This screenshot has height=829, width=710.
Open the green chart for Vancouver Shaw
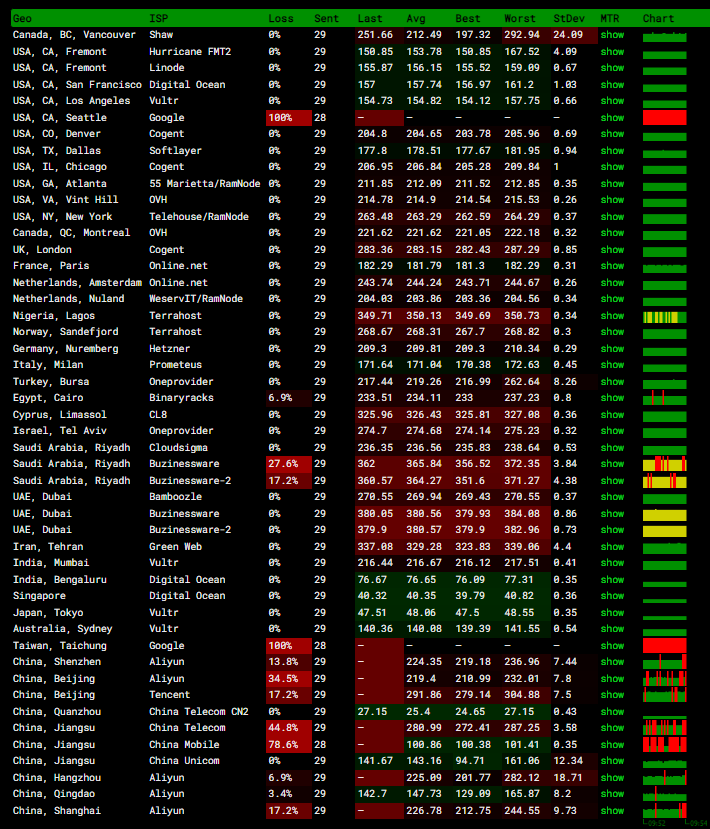click(x=665, y=36)
